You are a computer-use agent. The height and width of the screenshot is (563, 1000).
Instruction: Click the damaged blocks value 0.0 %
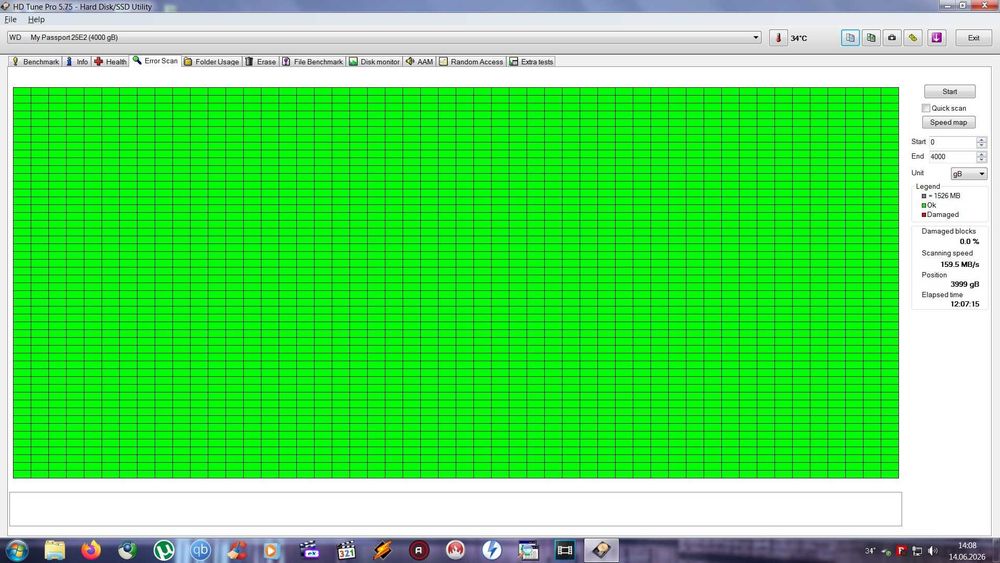tap(969, 242)
